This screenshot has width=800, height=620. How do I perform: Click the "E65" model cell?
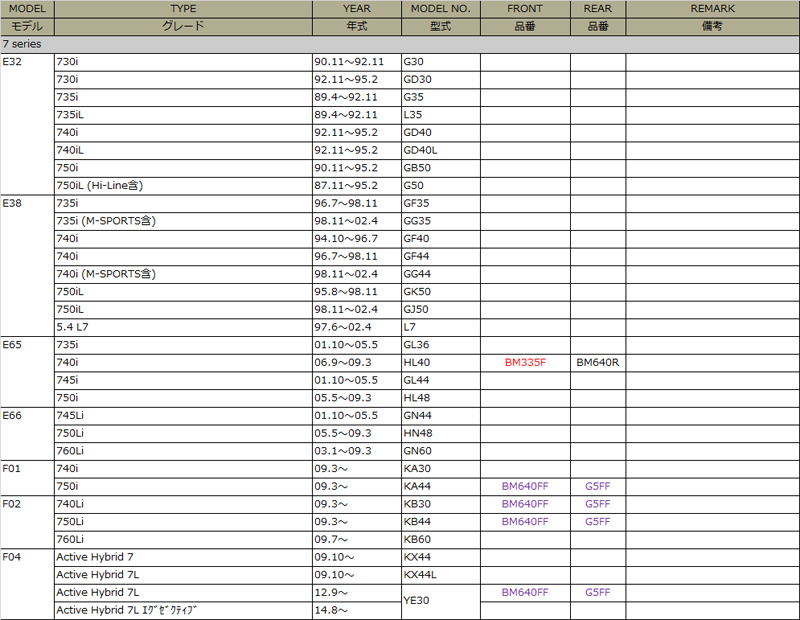27,371
